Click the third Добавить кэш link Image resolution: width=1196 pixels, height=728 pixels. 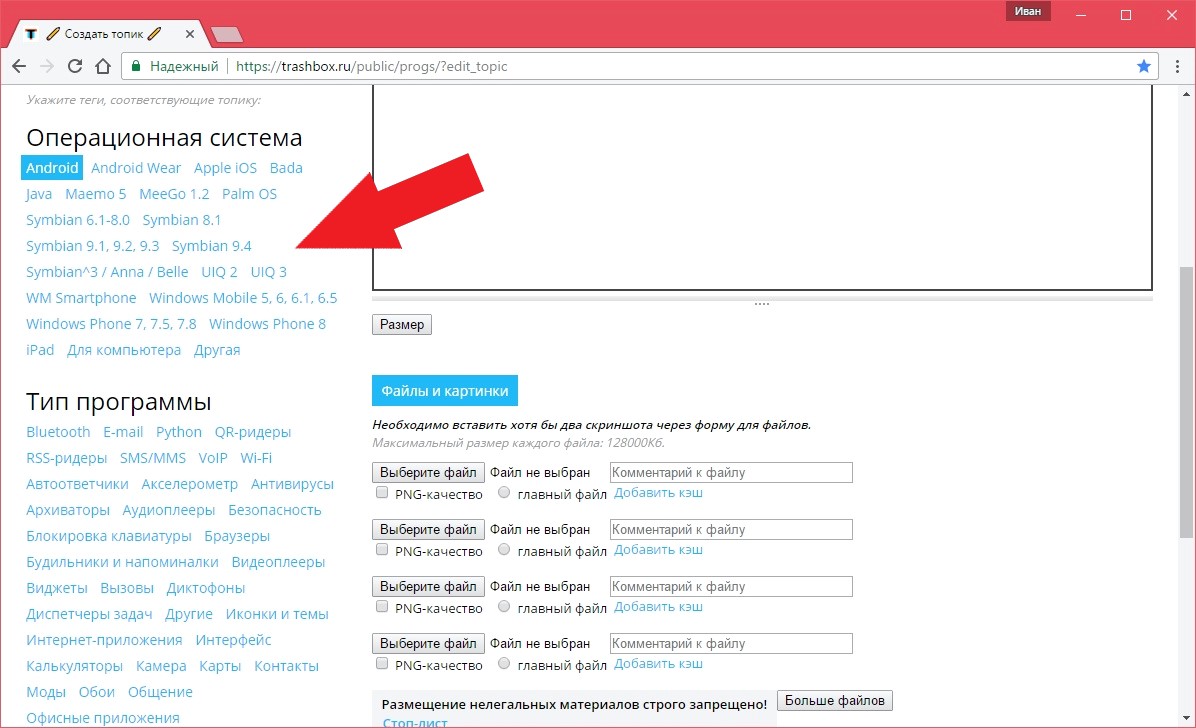[658, 607]
